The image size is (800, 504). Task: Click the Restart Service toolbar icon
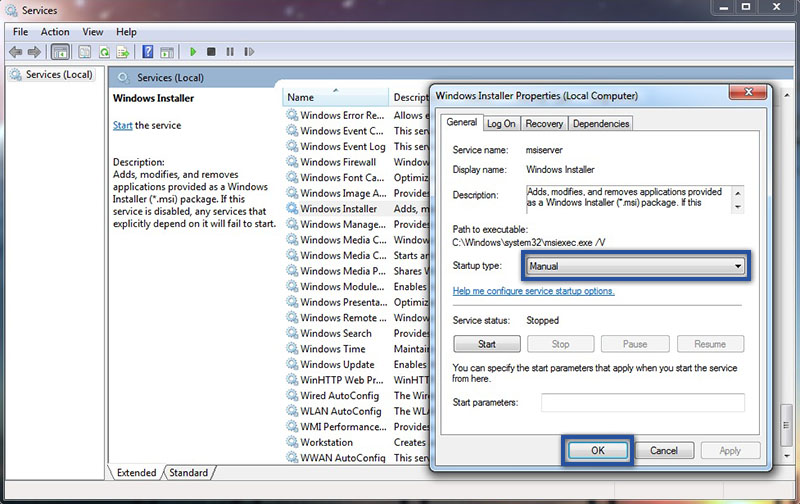[249, 52]
